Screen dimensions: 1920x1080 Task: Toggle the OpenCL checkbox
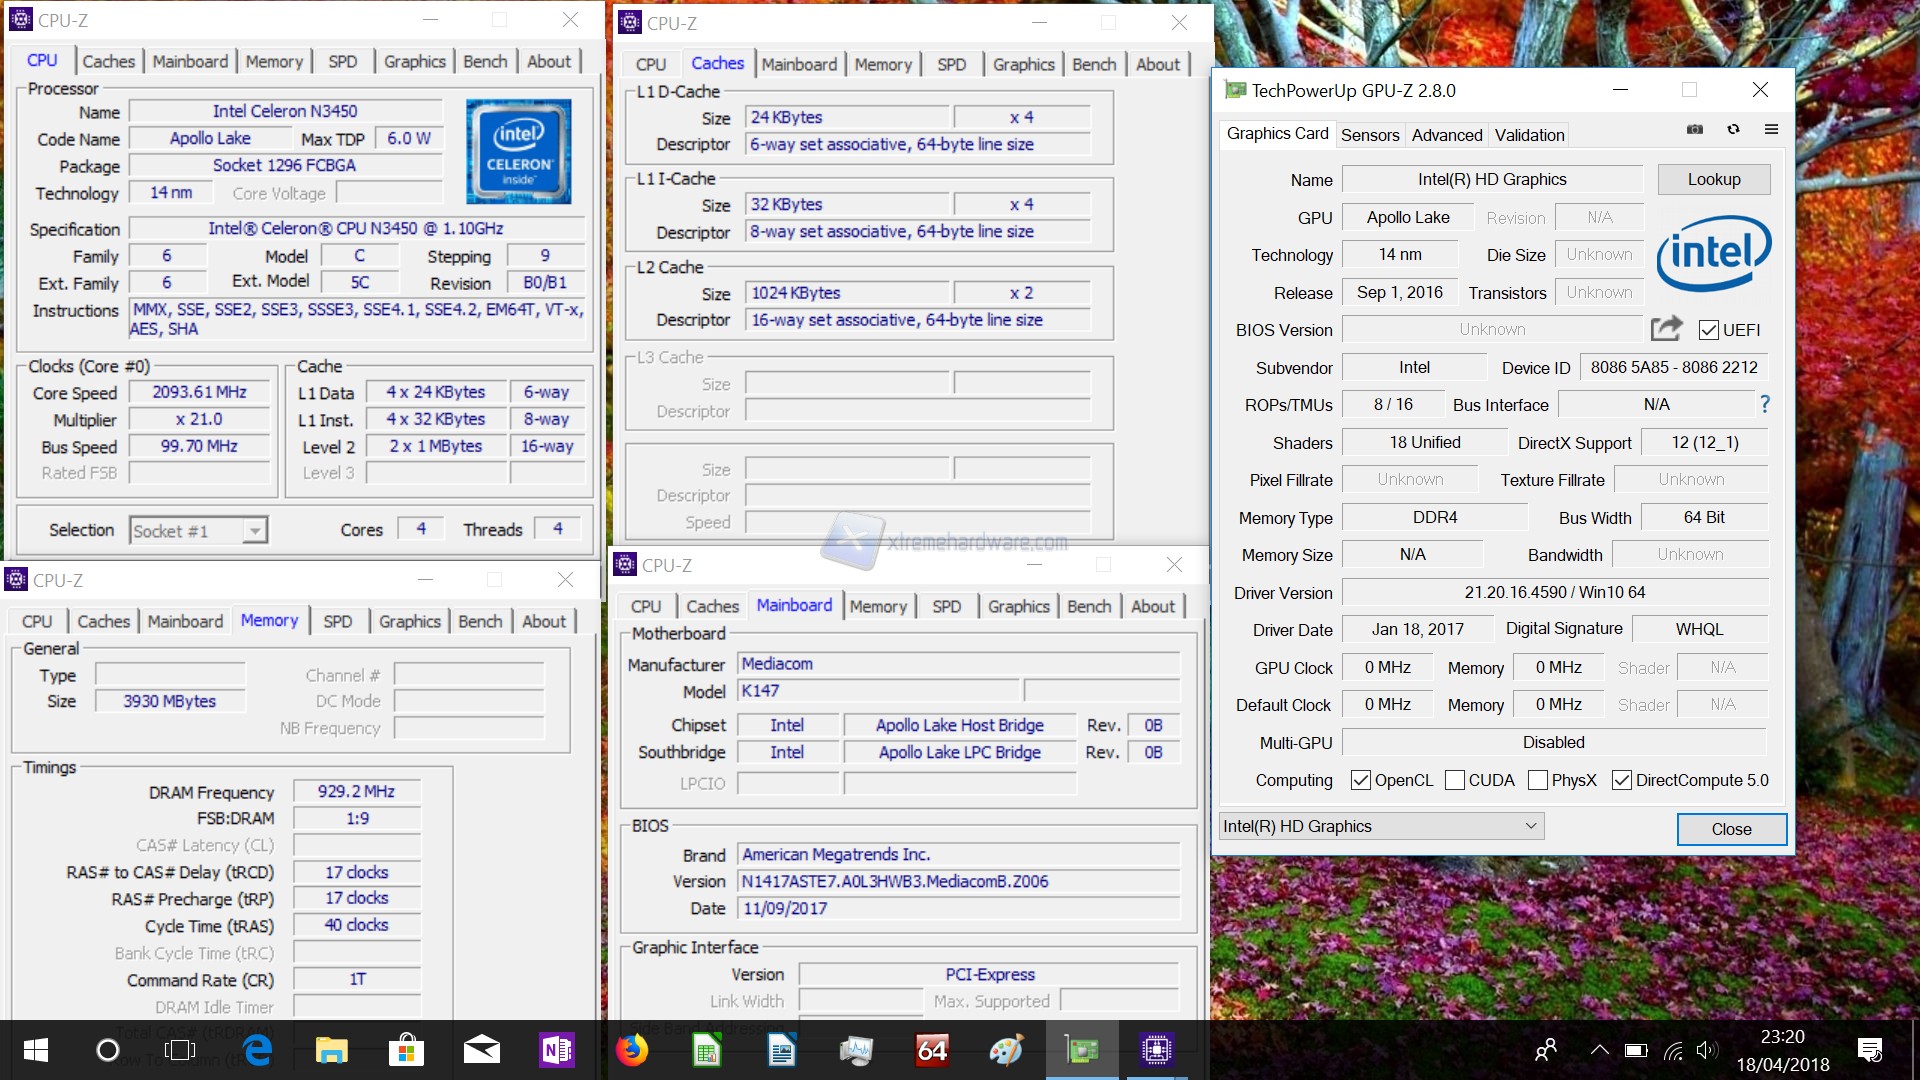coord(1360,780)
